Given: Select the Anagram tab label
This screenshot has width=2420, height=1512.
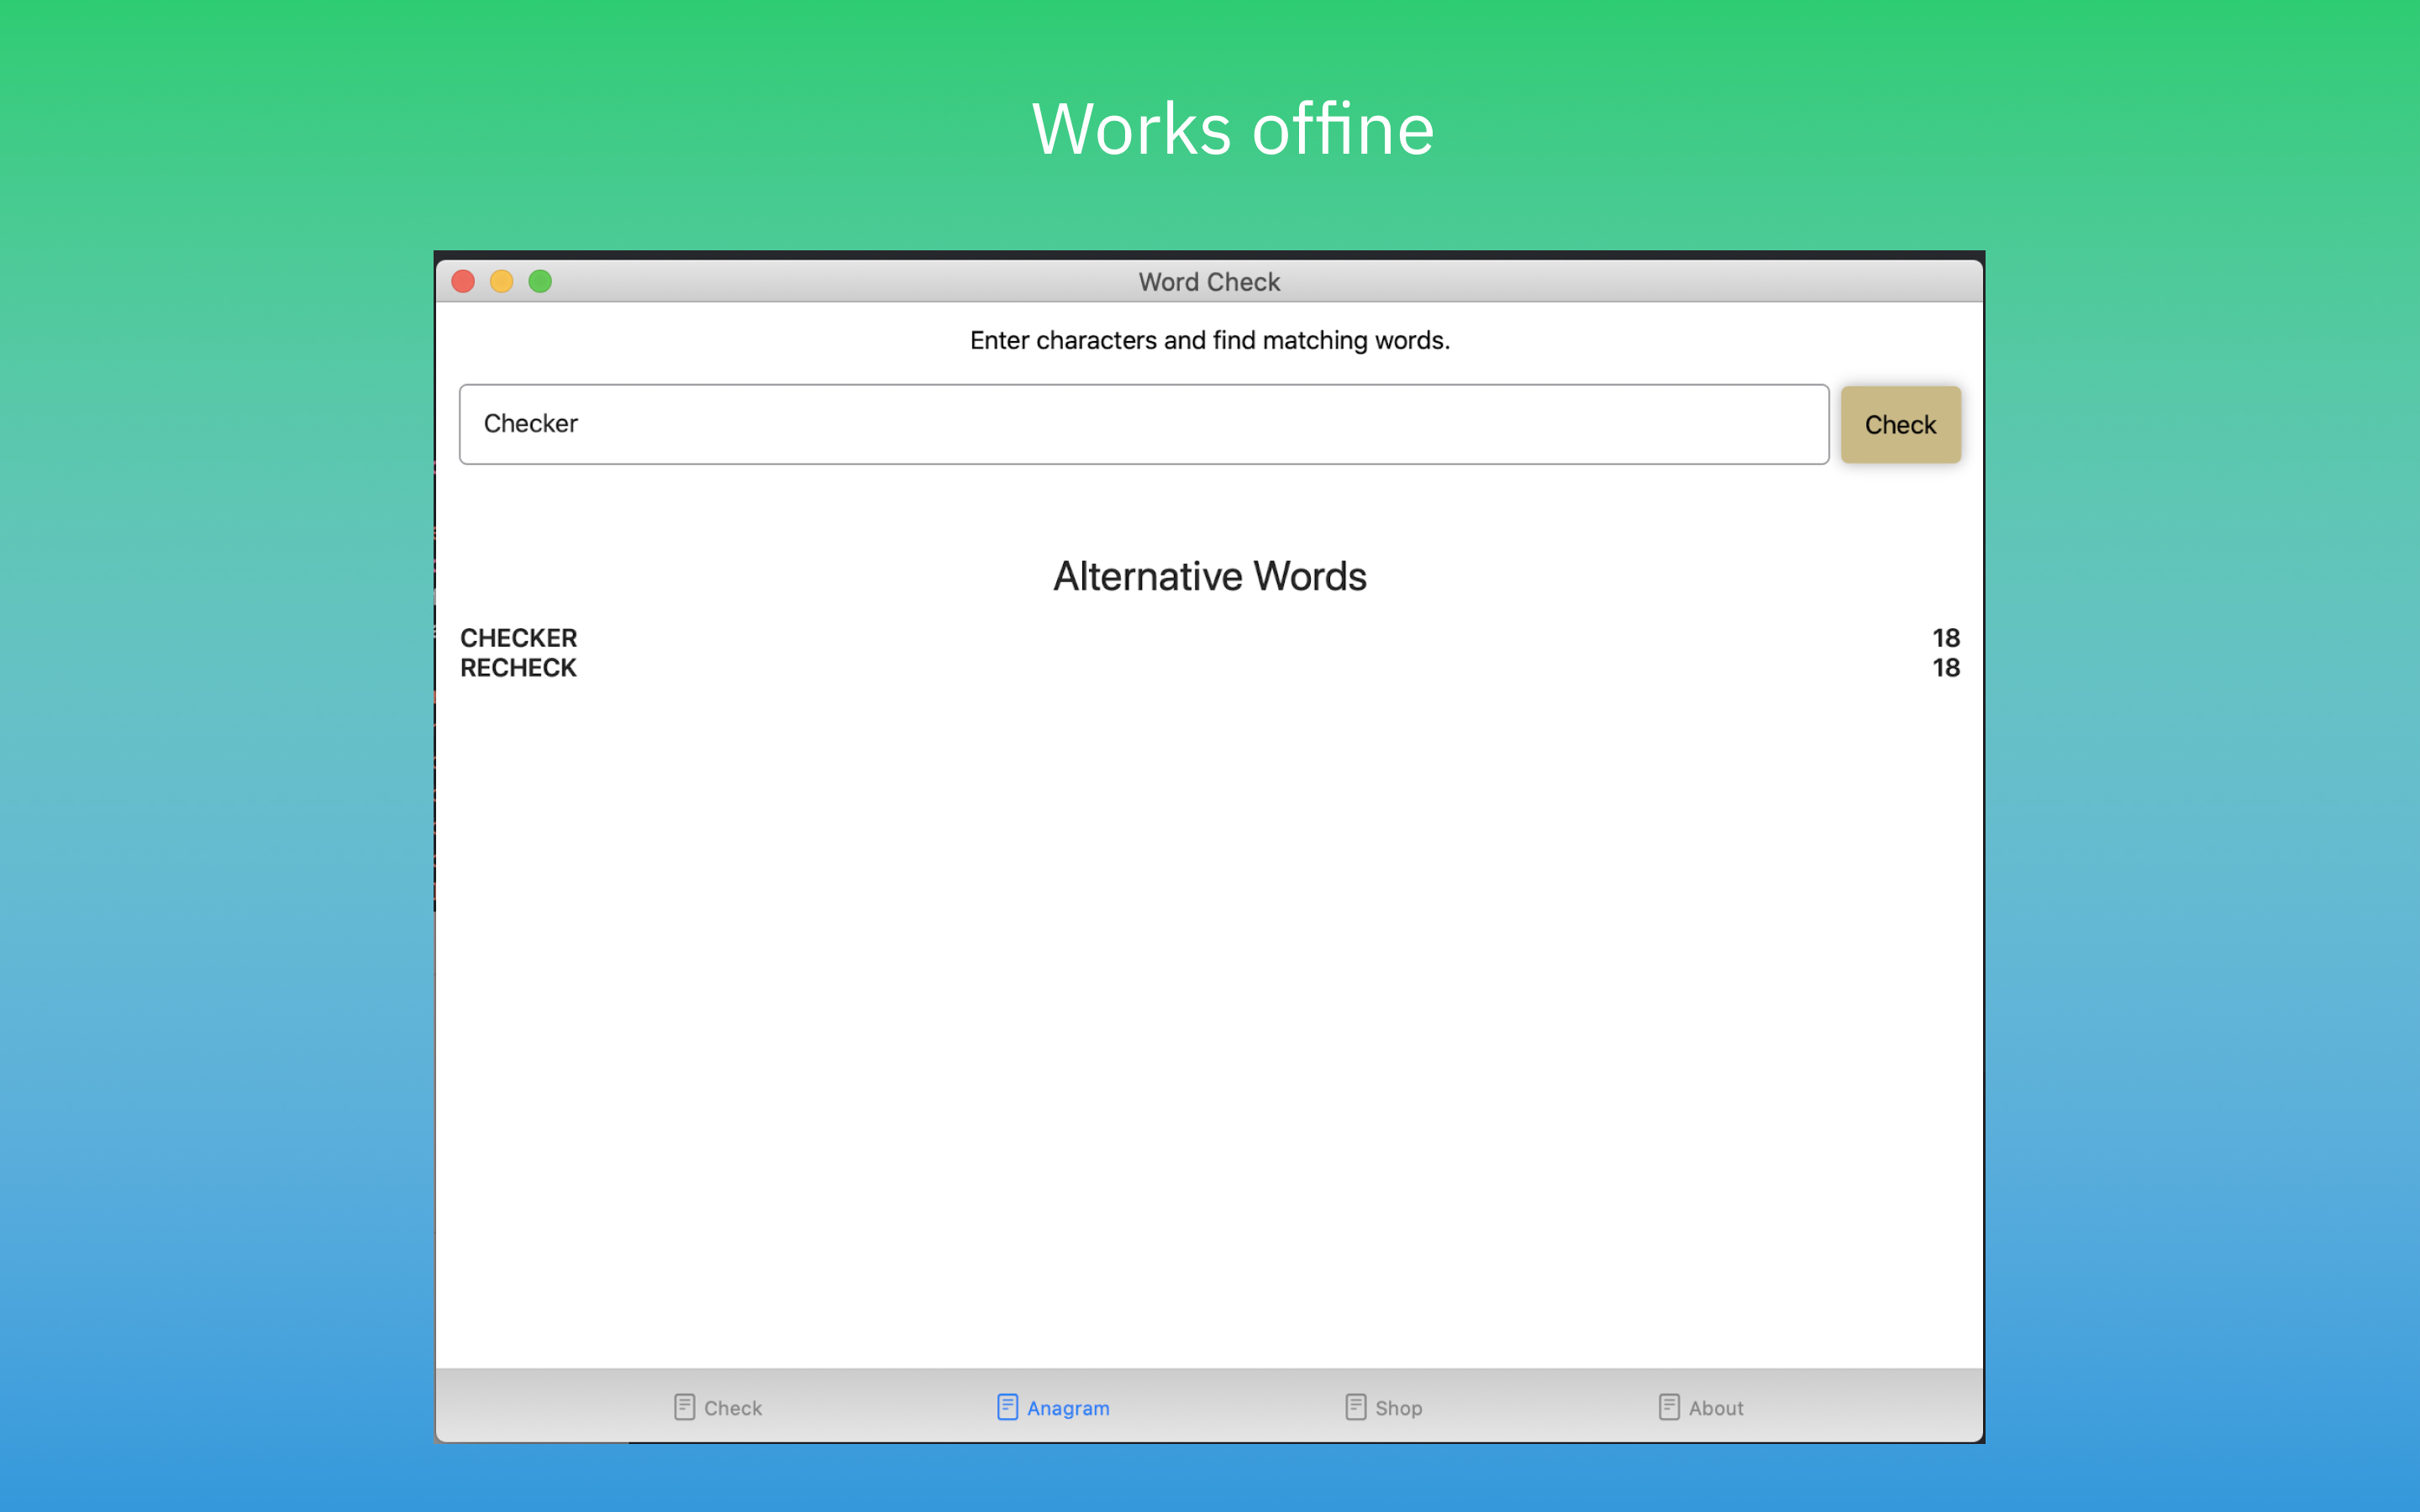Looking at the screenshot, I should pos(1068,1408).
